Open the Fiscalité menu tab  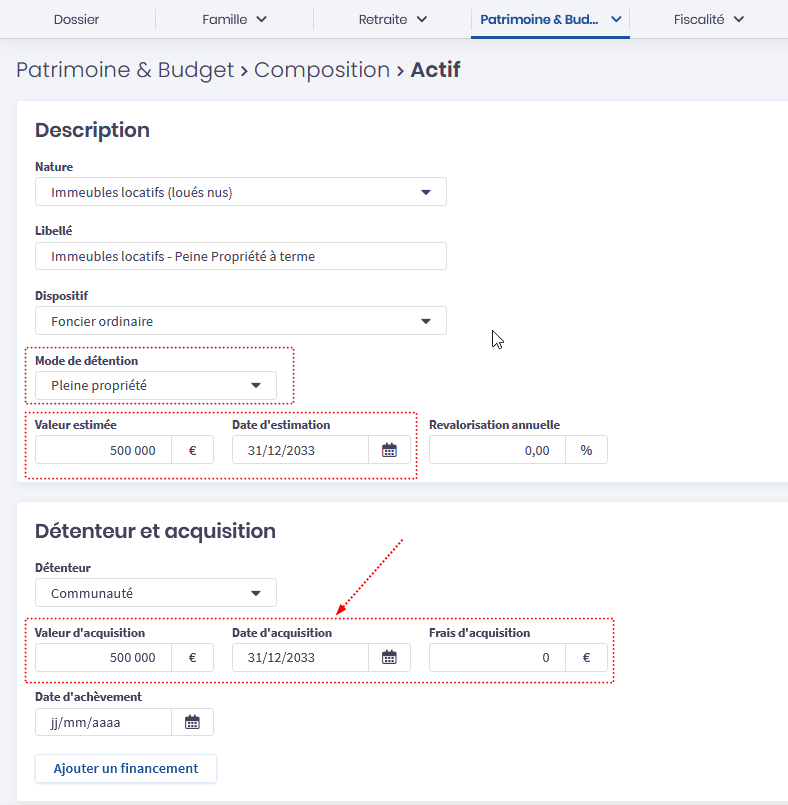point(708,19)
